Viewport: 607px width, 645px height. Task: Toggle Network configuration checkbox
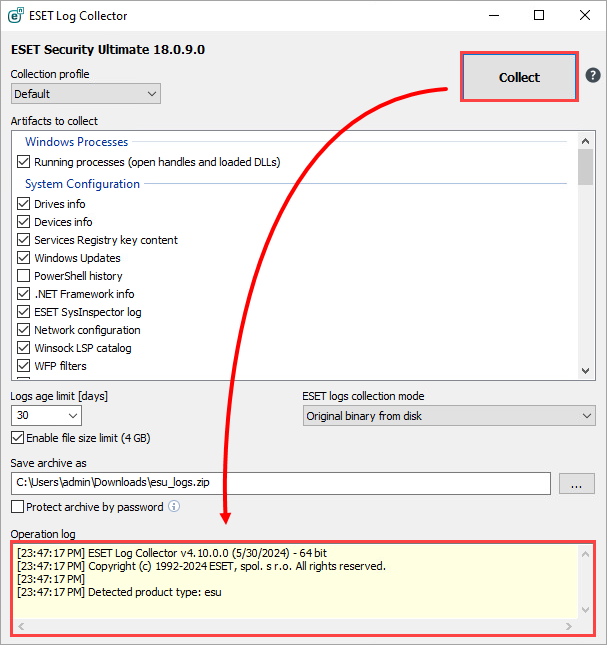pyautogui.click(x=23, y=330)
